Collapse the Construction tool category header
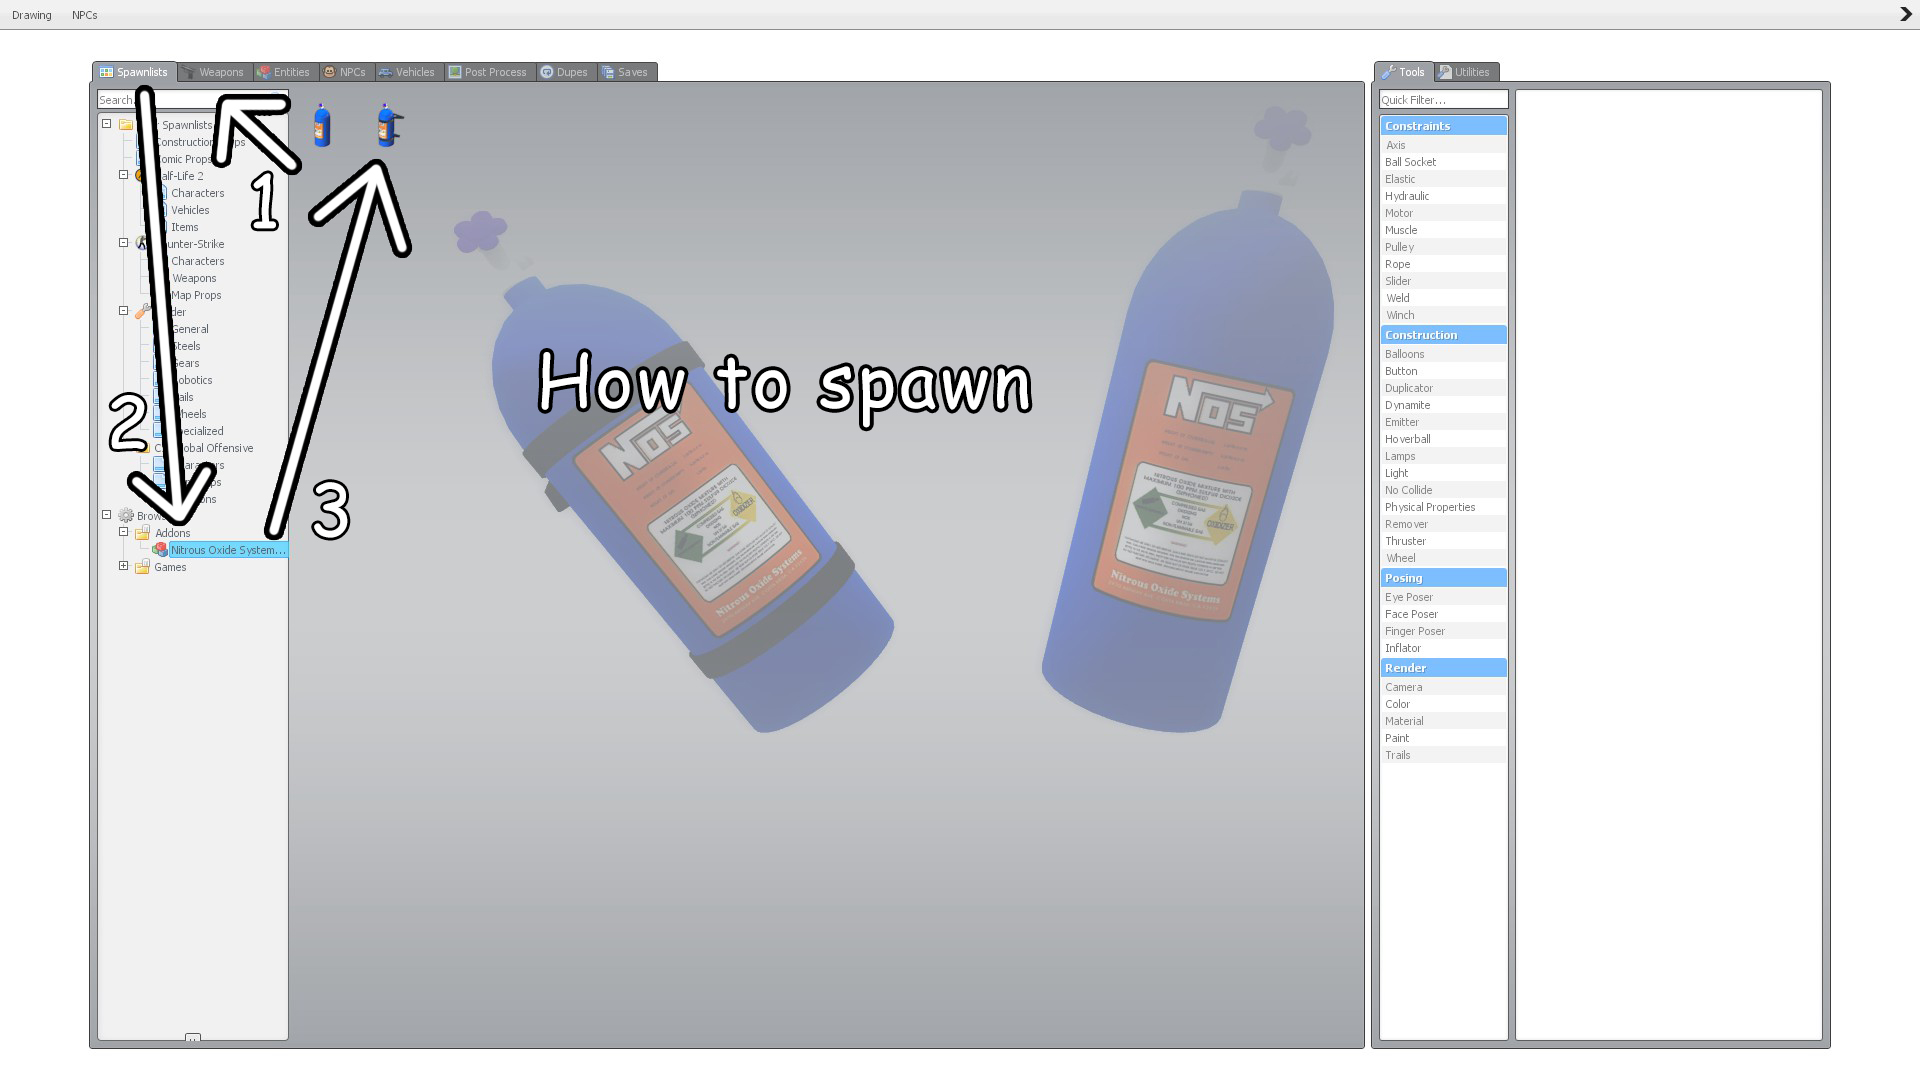 tap(1443, 335)
